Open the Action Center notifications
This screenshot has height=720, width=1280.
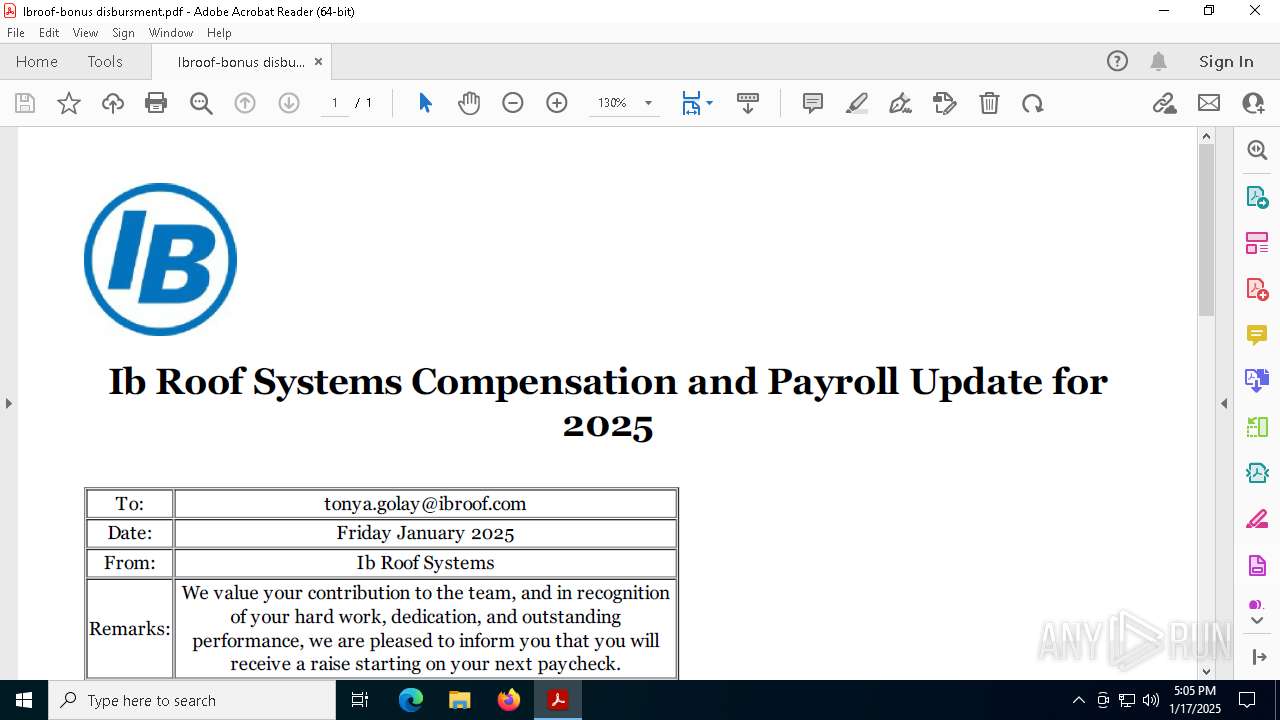[1247, 700]
